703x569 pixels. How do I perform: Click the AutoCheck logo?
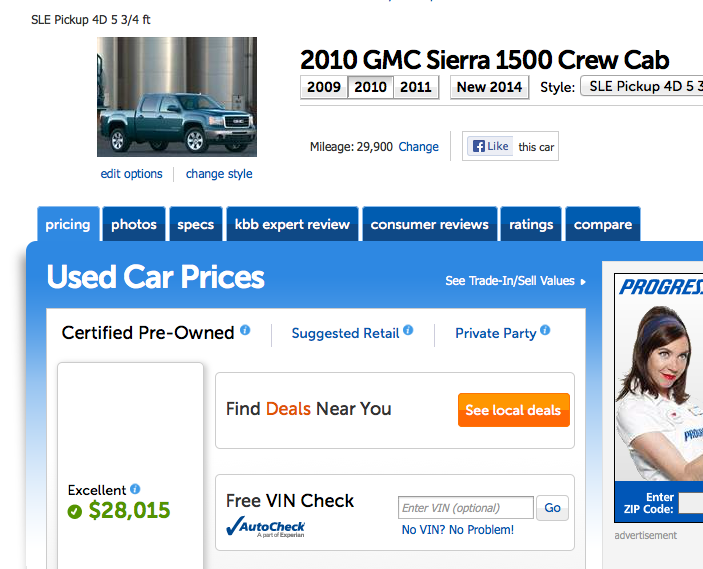[265, 526]
